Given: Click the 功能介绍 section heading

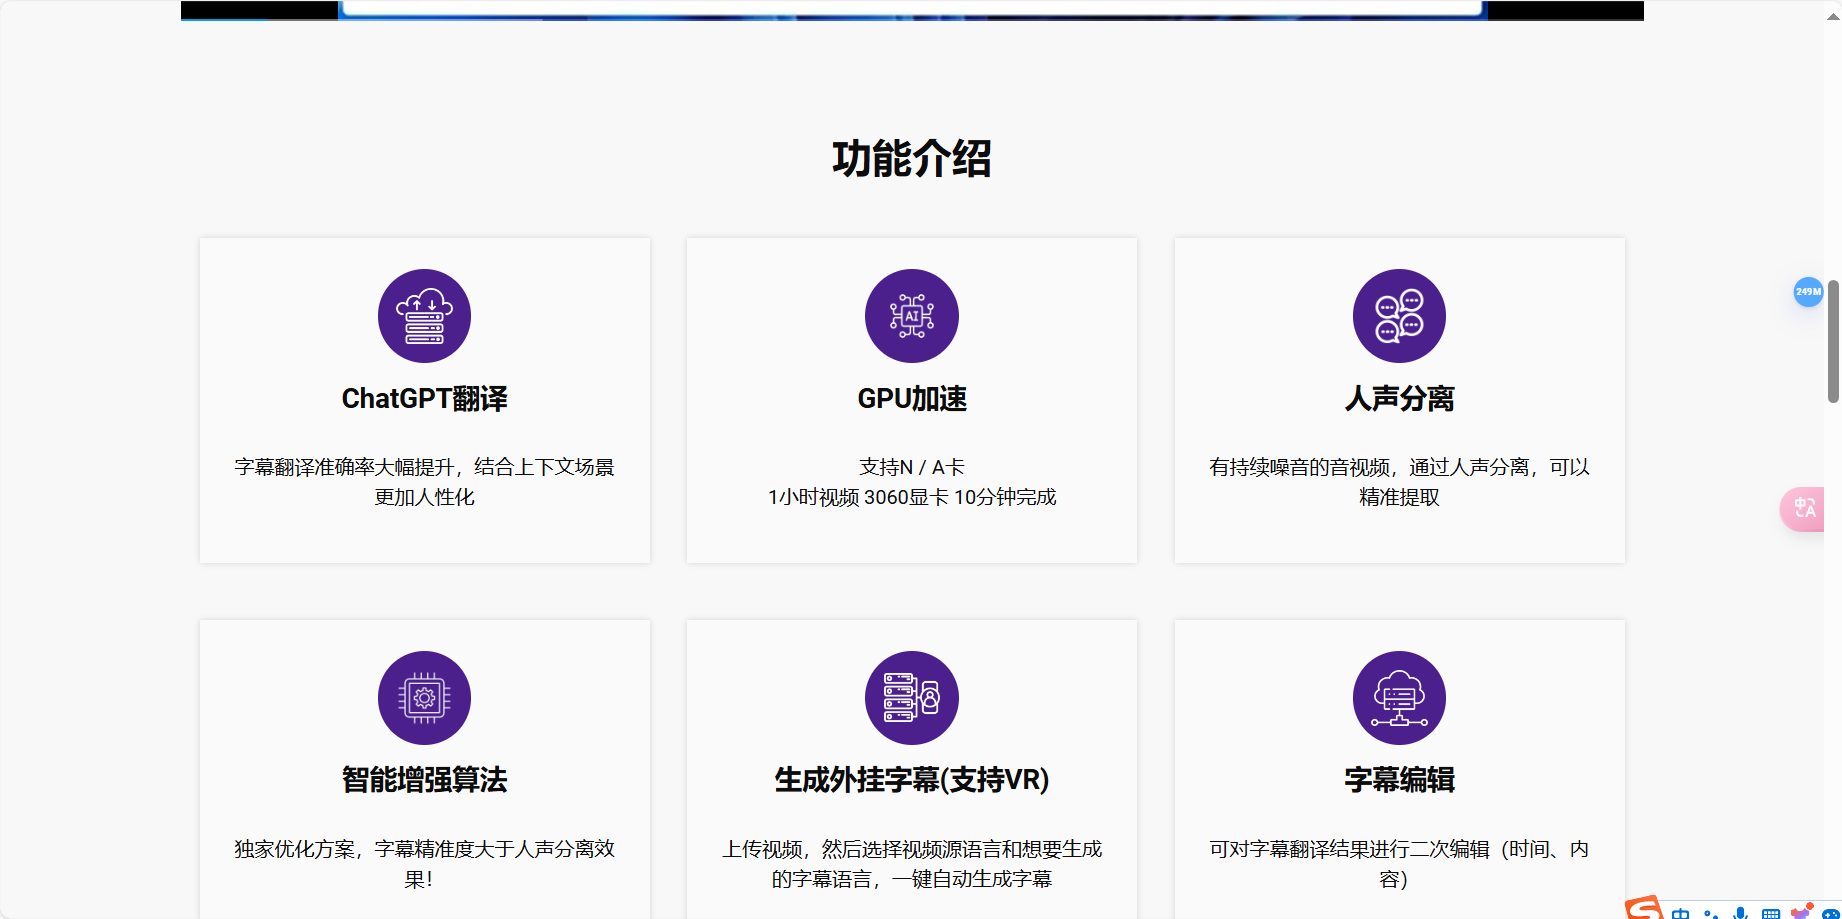Looking at the screenshot, I should click(x=911, y=158).
